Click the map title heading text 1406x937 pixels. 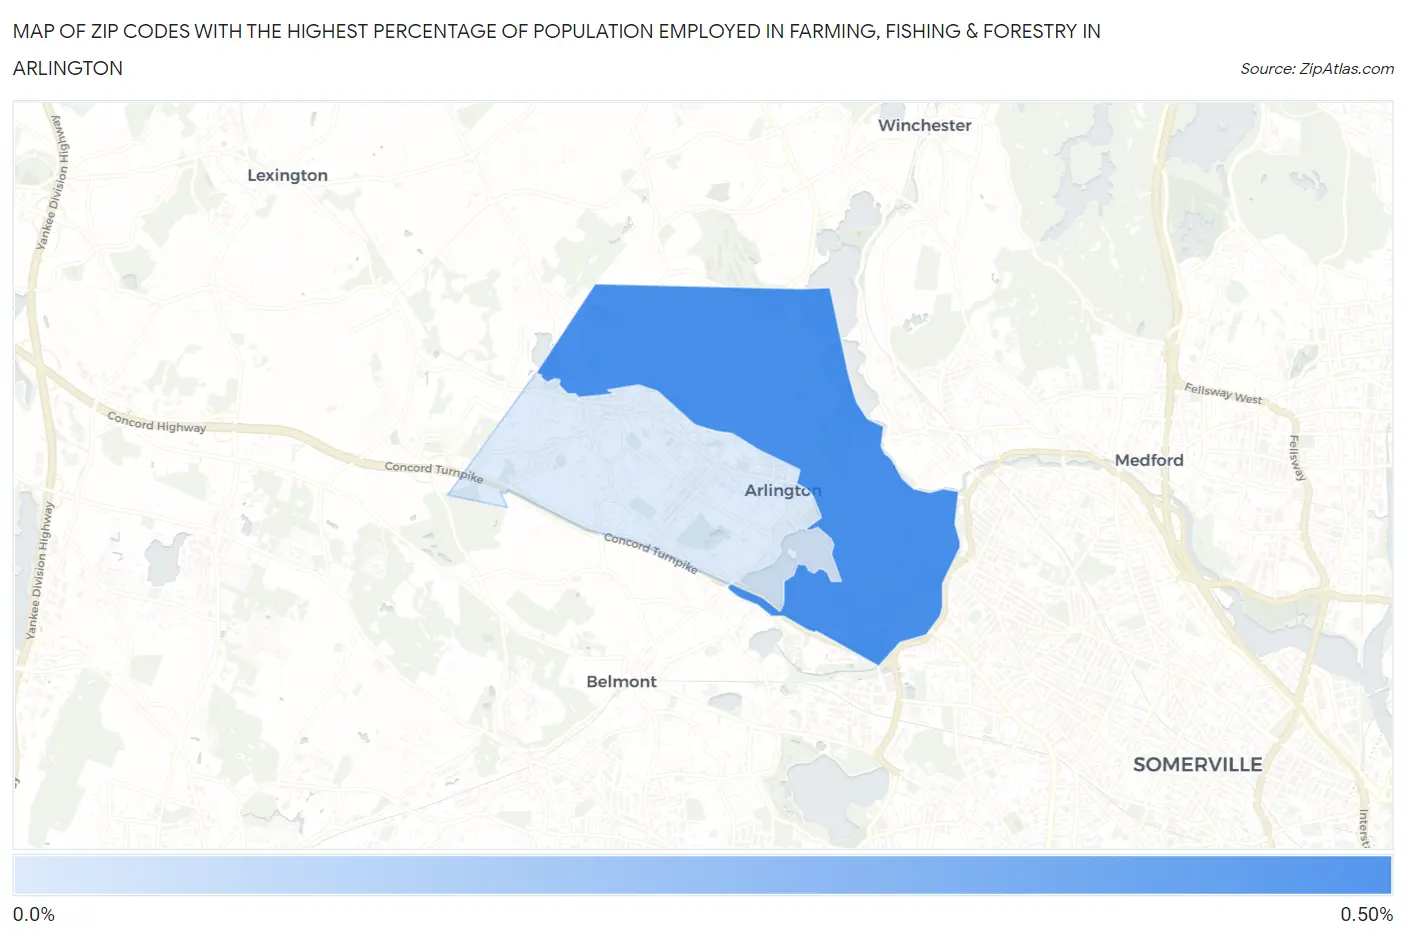[x=557, y=49]
